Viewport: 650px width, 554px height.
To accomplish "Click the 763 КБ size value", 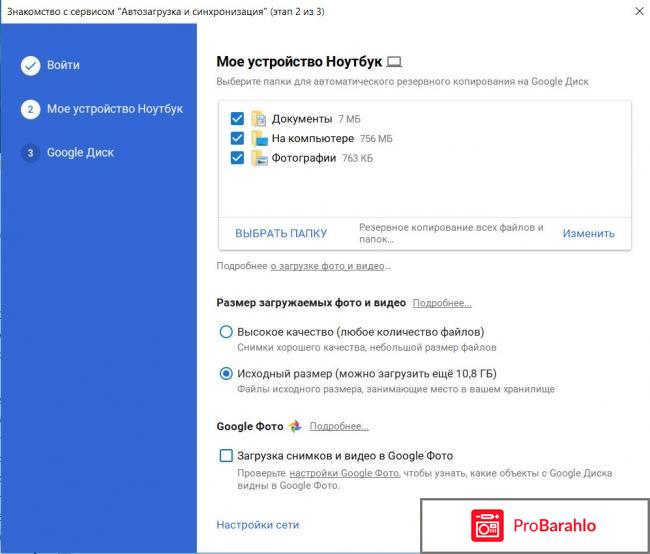I will (x=357, y=158).
